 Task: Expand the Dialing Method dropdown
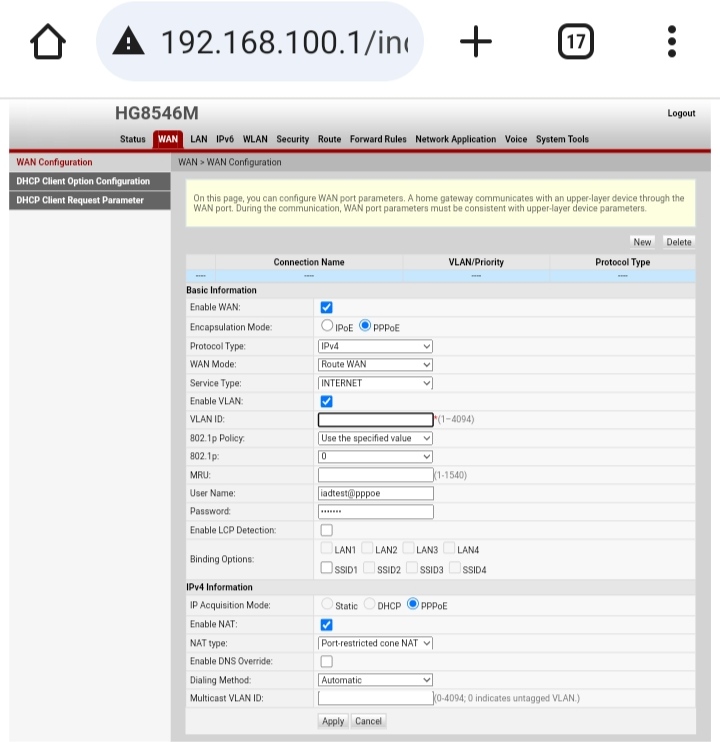375,680
